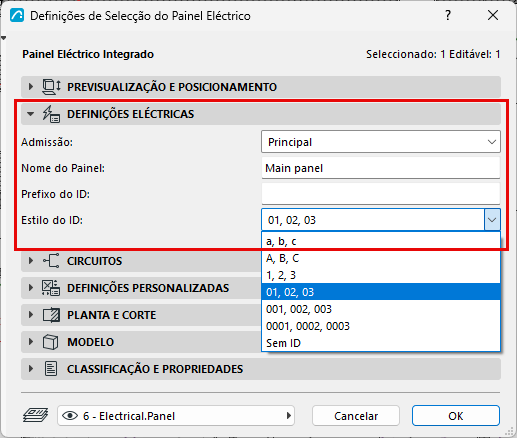517x438 pixels.
Task: Click the 'Seleccionado: 1 Editável: 1' text
Action: [x=433, y=54]
